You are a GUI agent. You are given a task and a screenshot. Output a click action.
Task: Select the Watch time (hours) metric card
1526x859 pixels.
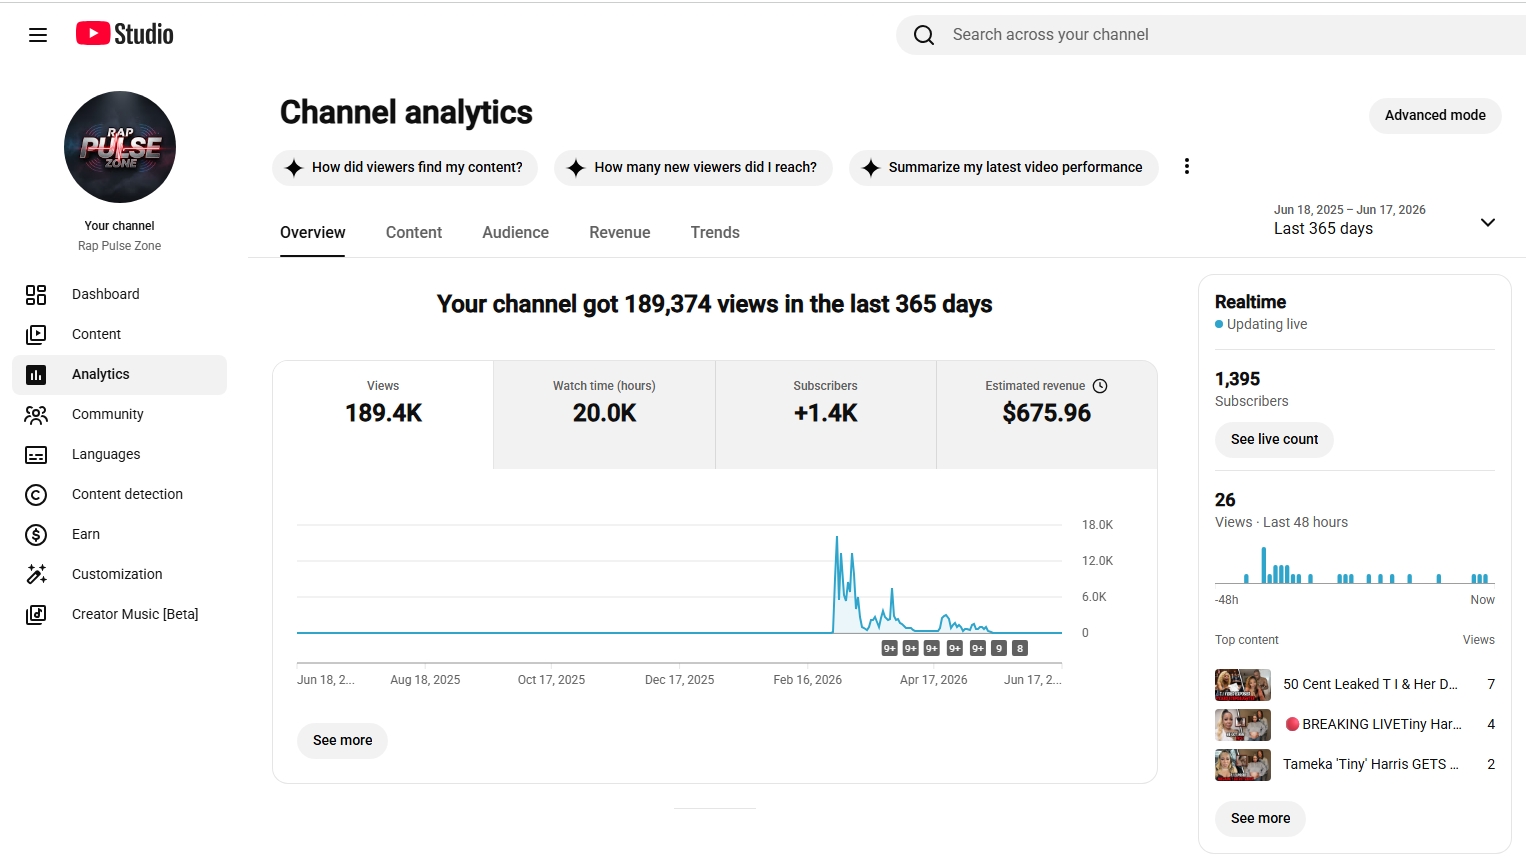tap(604, 415)
